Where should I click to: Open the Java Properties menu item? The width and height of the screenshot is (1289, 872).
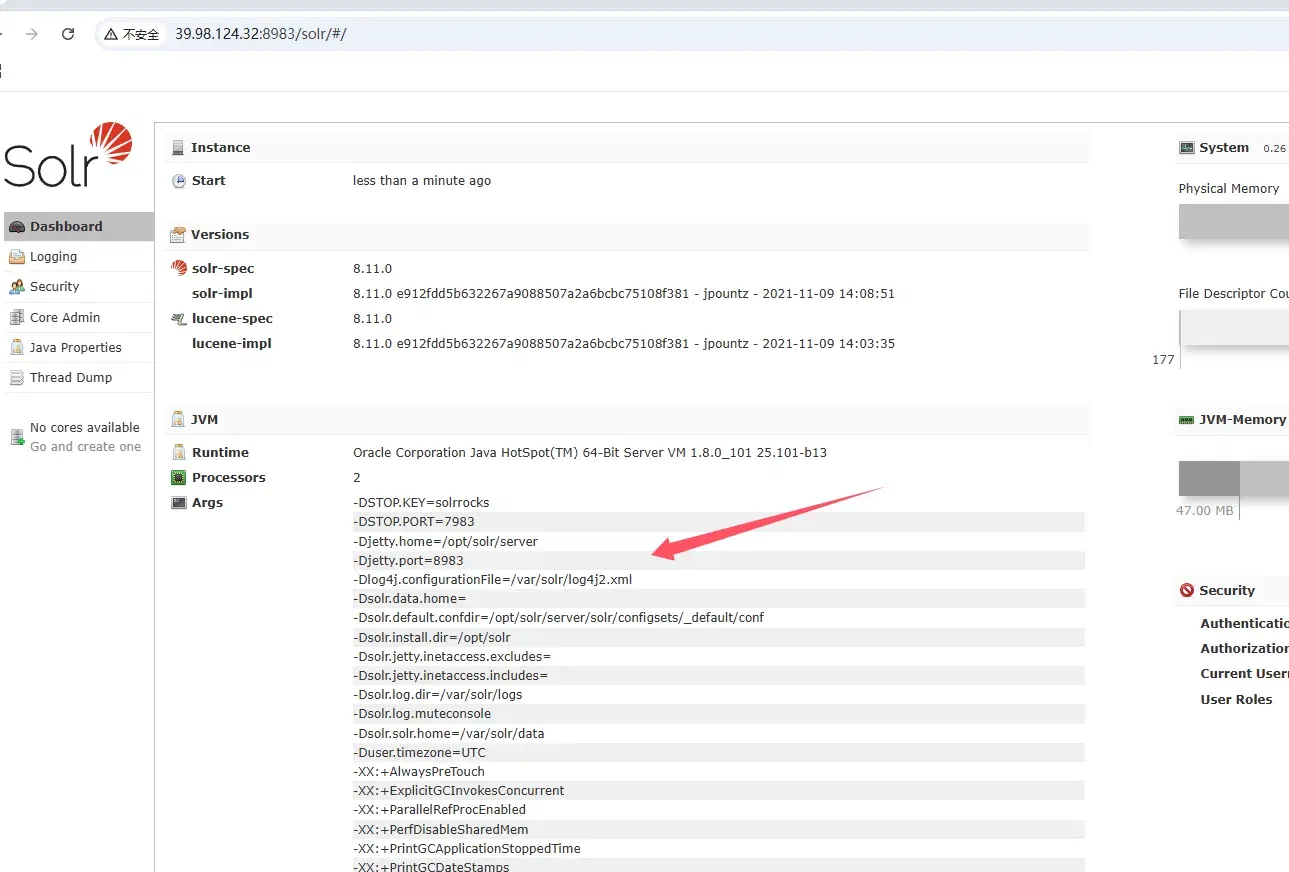(x=77, y=347)
